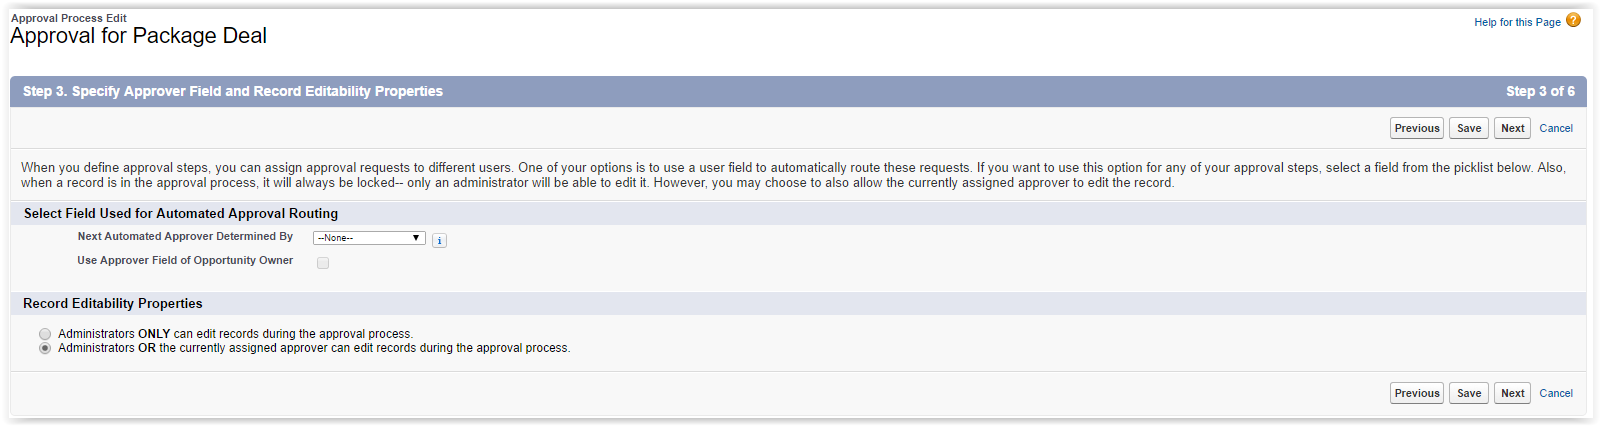Screen dimensions: 1601x426
Task: Click the info icon beside the approver dropdown
Action: coord(439,240)
